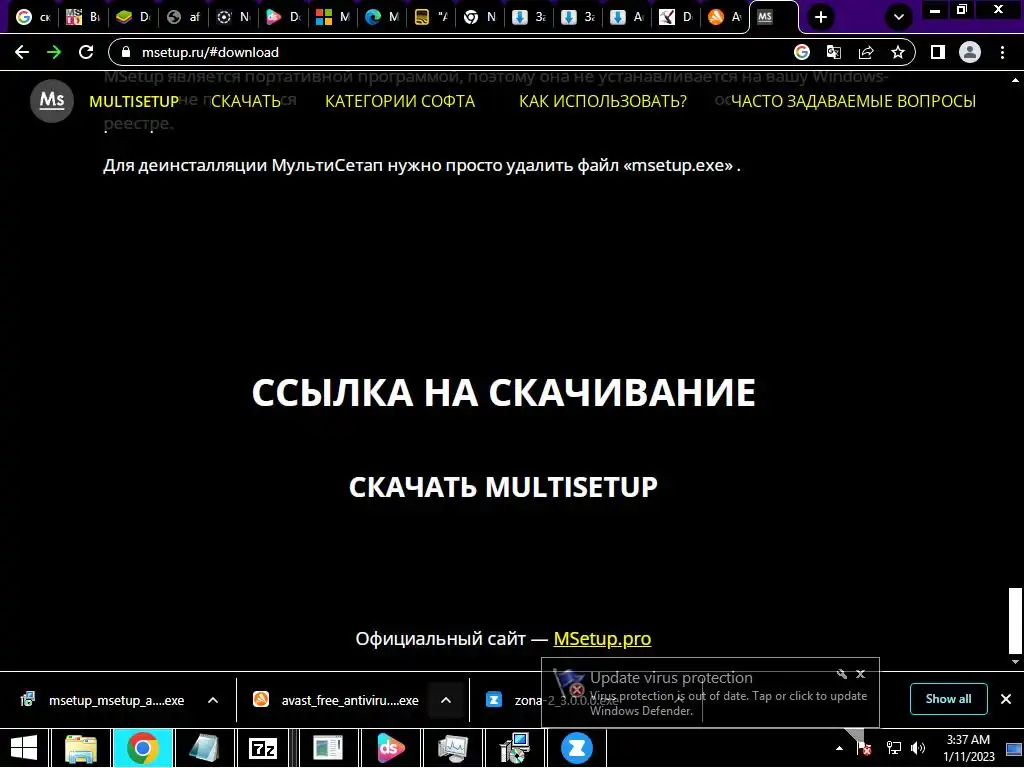Expand options for avast download item

coord(446,700)
